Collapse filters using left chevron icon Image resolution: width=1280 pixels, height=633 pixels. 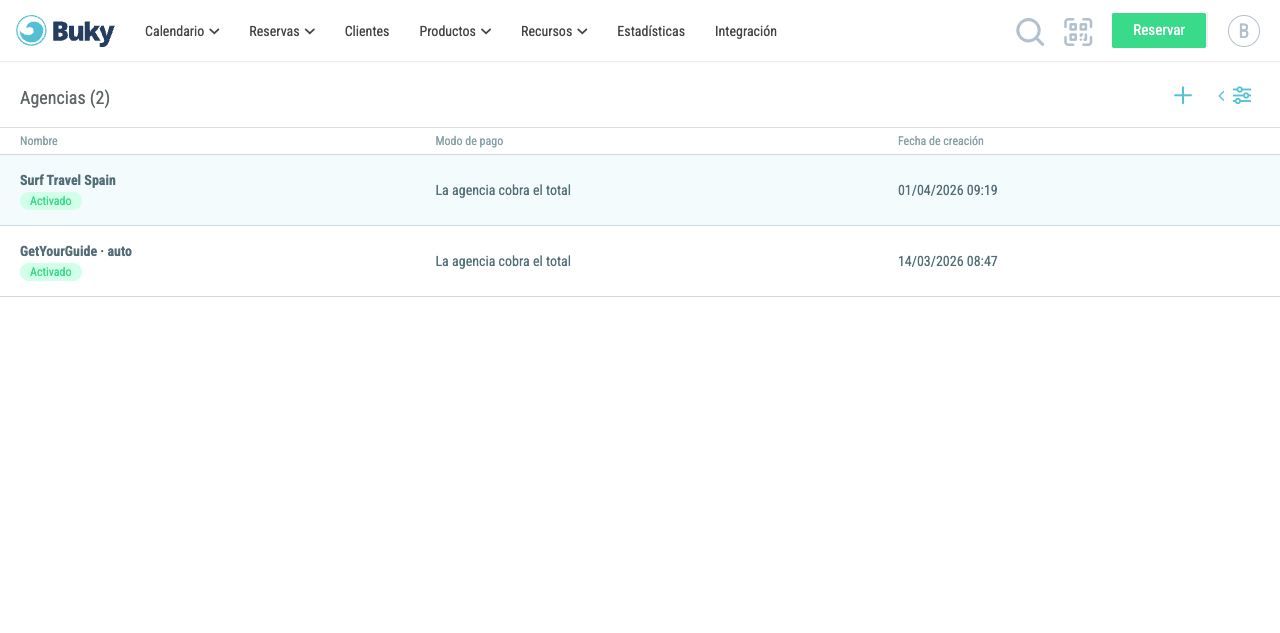pyautogui.click(x=1221, y=96)
